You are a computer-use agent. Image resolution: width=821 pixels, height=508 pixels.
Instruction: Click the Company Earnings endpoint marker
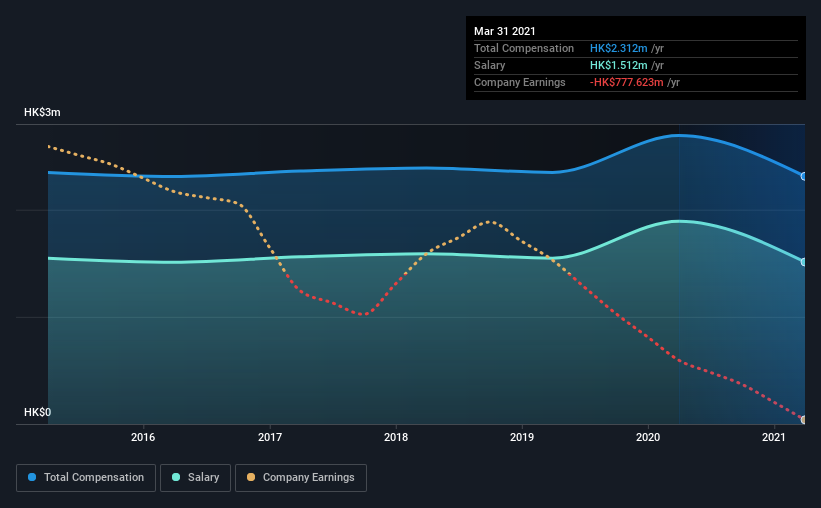pyautogui.click(x=803, y=419)
